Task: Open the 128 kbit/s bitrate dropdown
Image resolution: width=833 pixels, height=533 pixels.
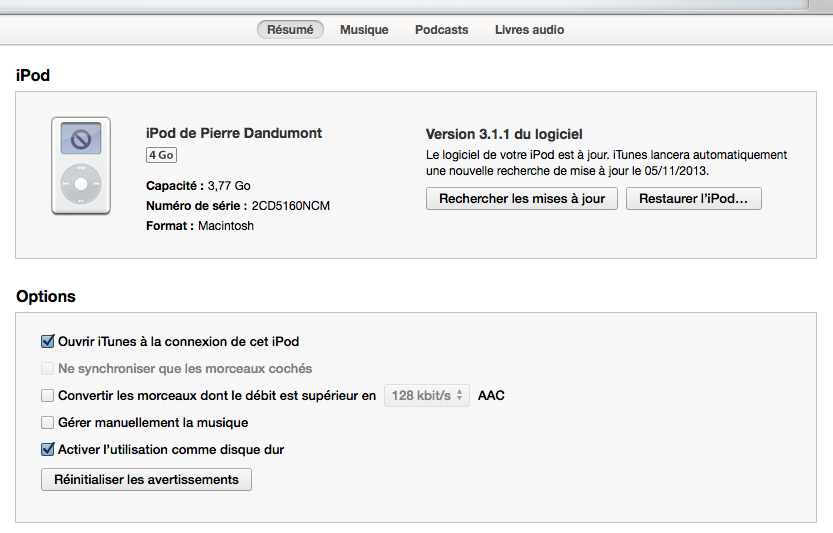Action: (427, 395)
